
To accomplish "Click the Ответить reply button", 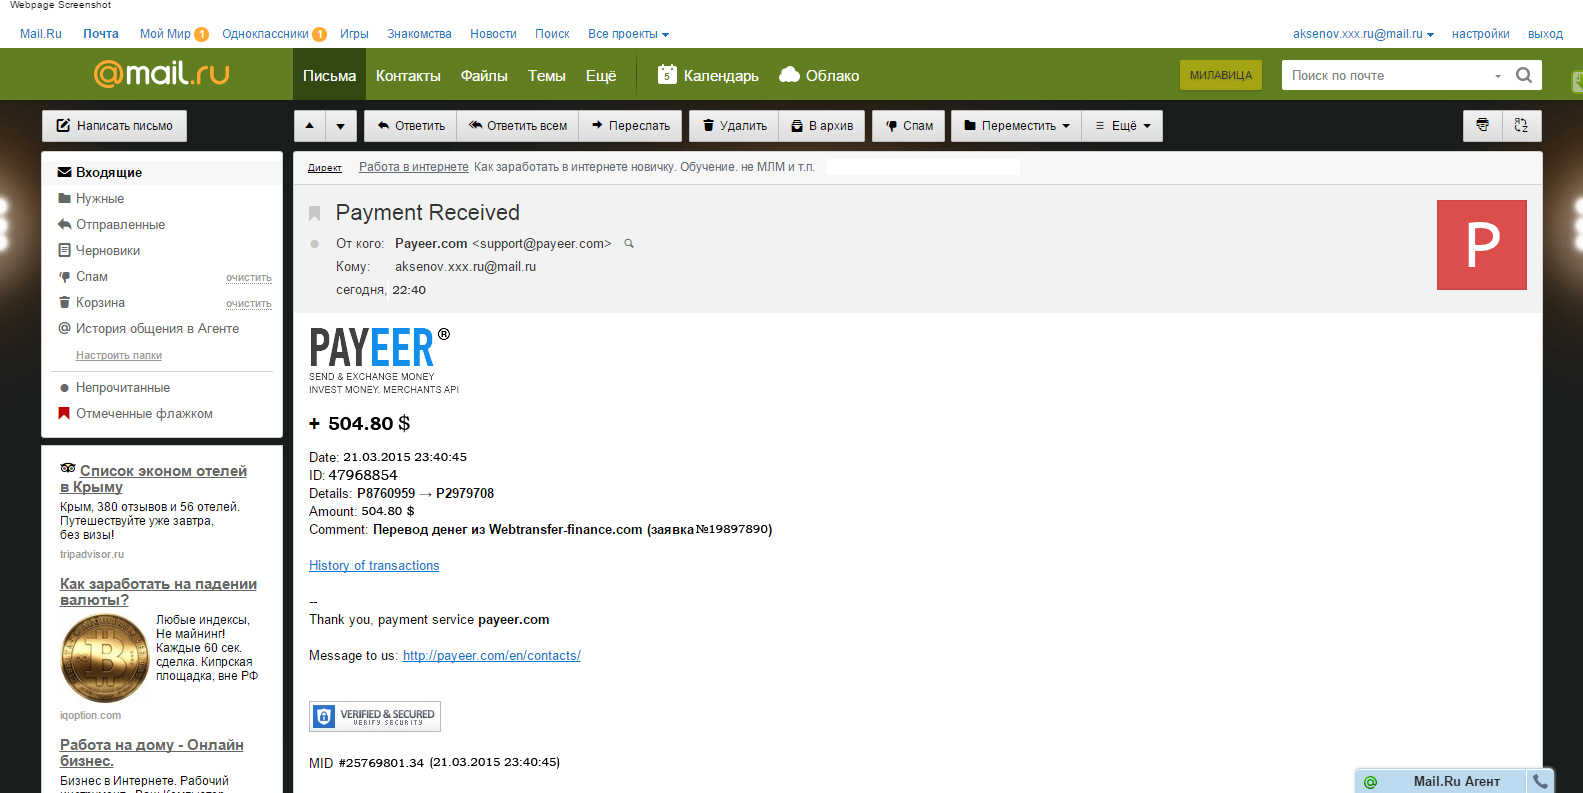I will [410, 126].
